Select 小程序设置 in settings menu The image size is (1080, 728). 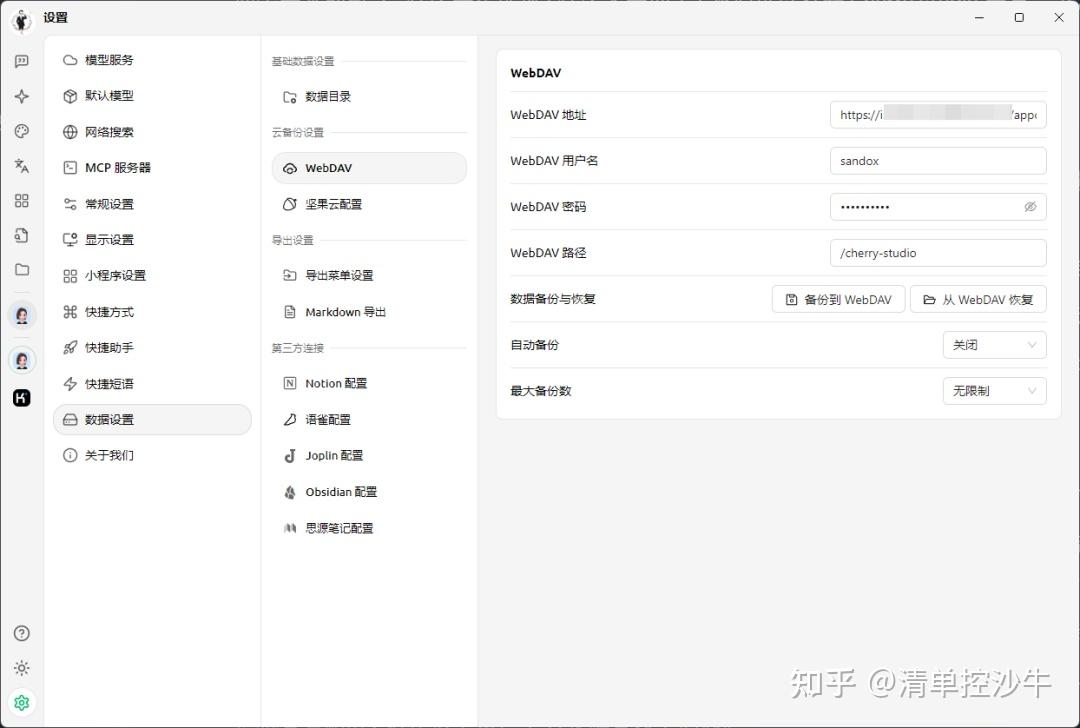pyautogui.click(x=152, y=275)
